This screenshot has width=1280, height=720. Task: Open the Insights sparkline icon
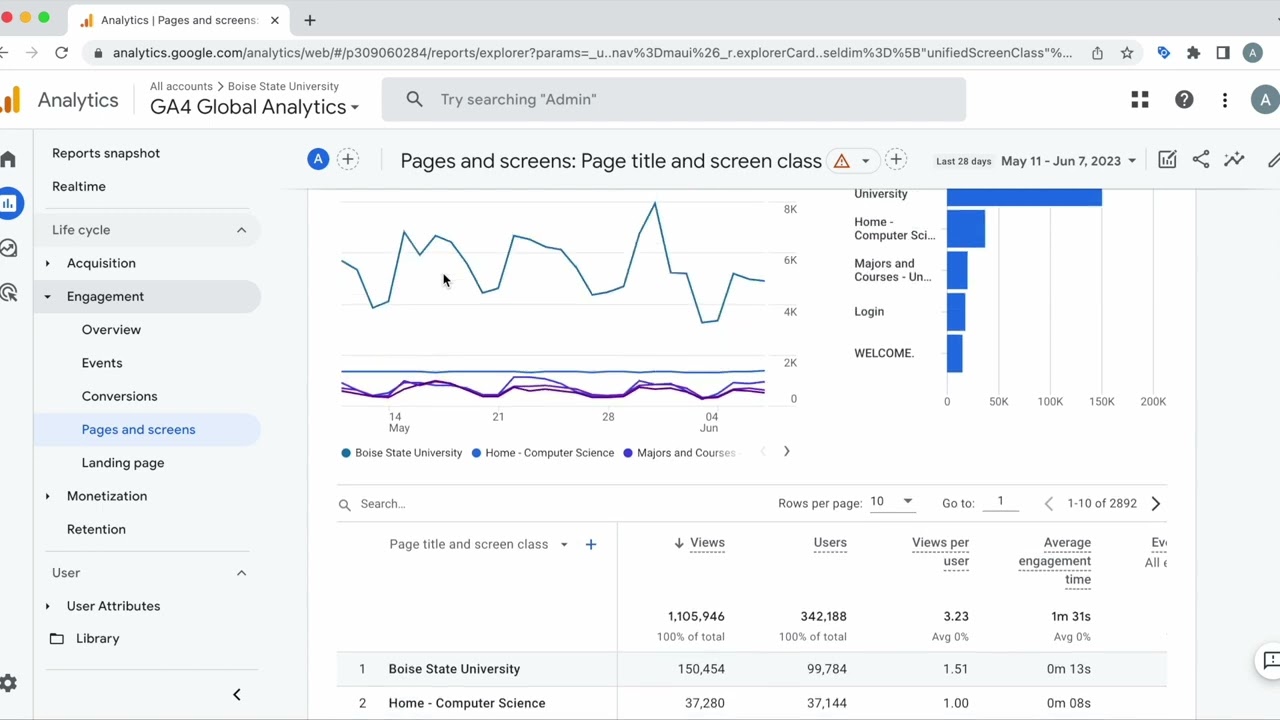pos(1234,160)
